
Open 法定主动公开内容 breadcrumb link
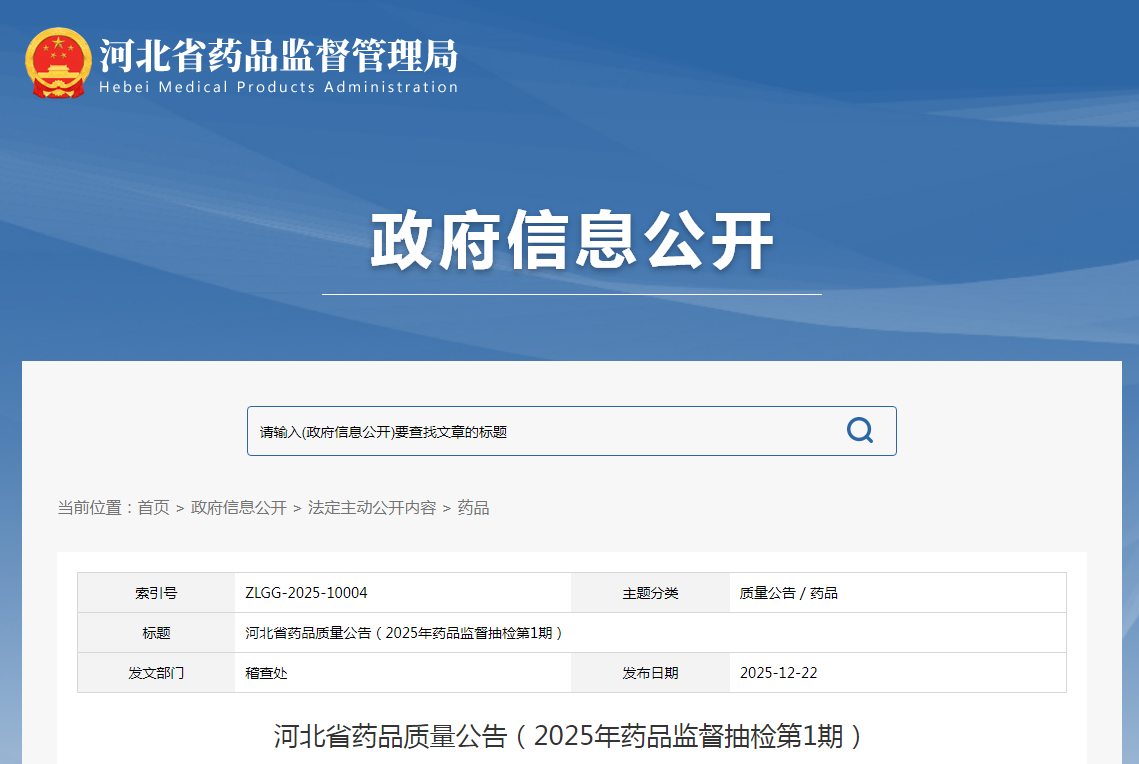tap(372, 508)
